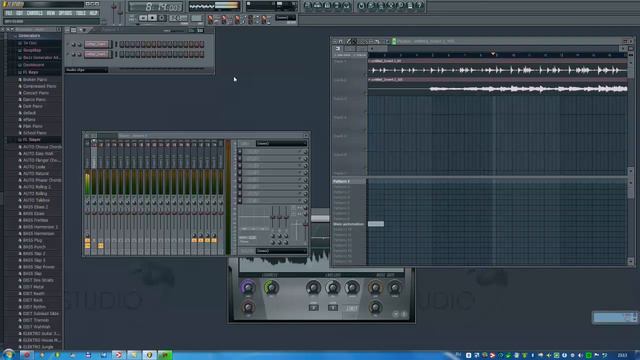
Task: Open the Audio clips filter dropdown
Action: coord(86,70)
